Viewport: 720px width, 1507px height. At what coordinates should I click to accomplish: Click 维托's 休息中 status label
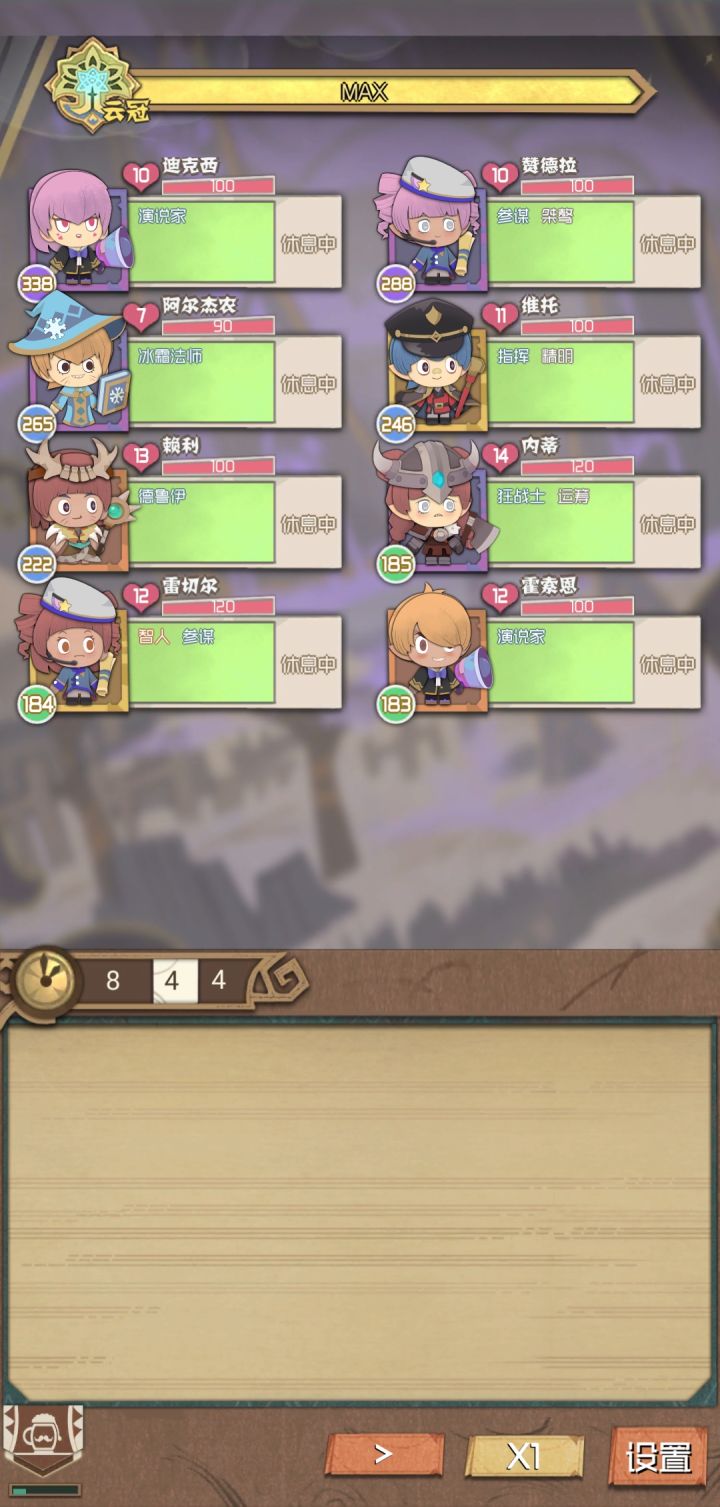coord(667,383)
